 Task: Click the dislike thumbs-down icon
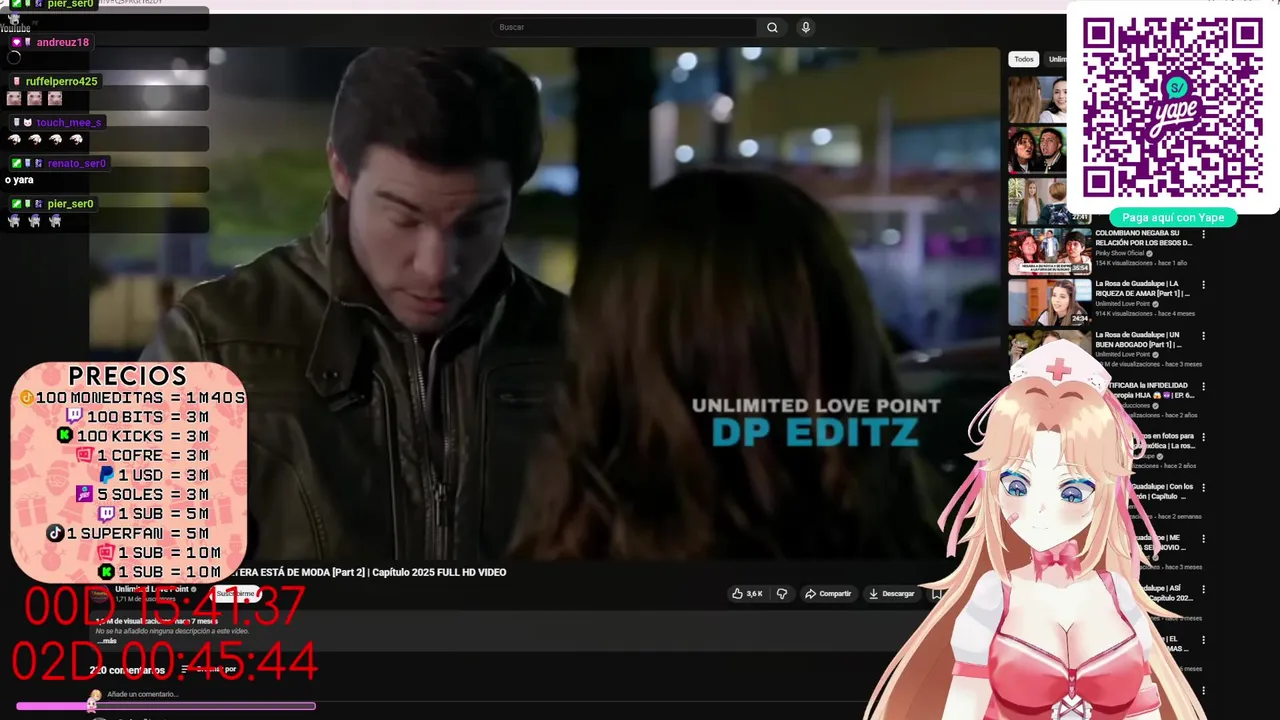tap(782, 594)
